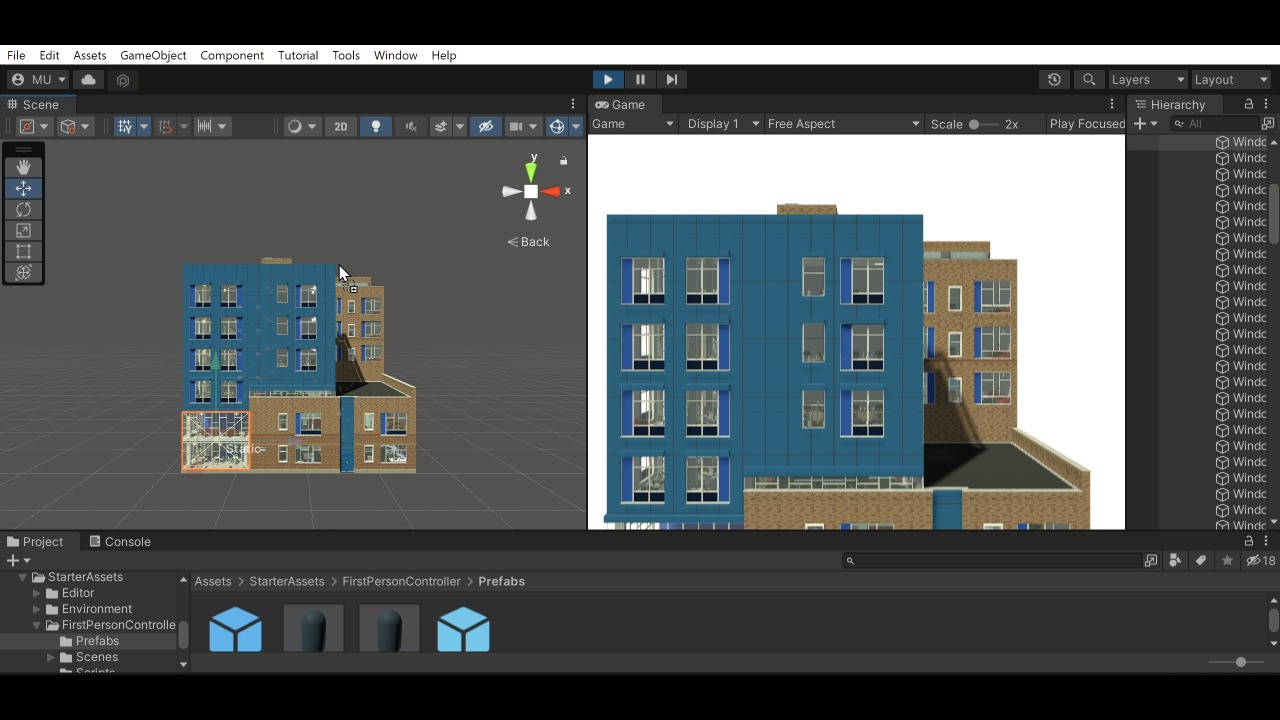Viewport: 1280px width, 720px height.
Task: Select the Rotate tool
Action: click(23, 210)
